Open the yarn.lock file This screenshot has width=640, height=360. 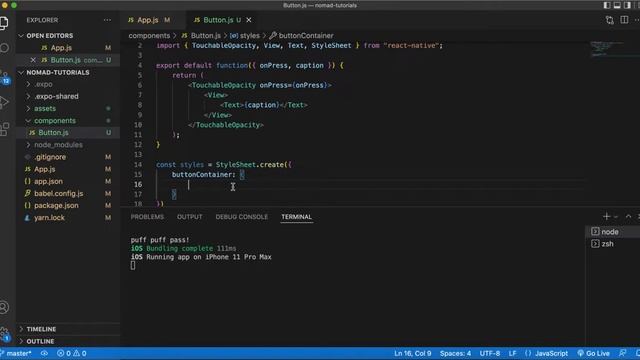pos(68,218)
